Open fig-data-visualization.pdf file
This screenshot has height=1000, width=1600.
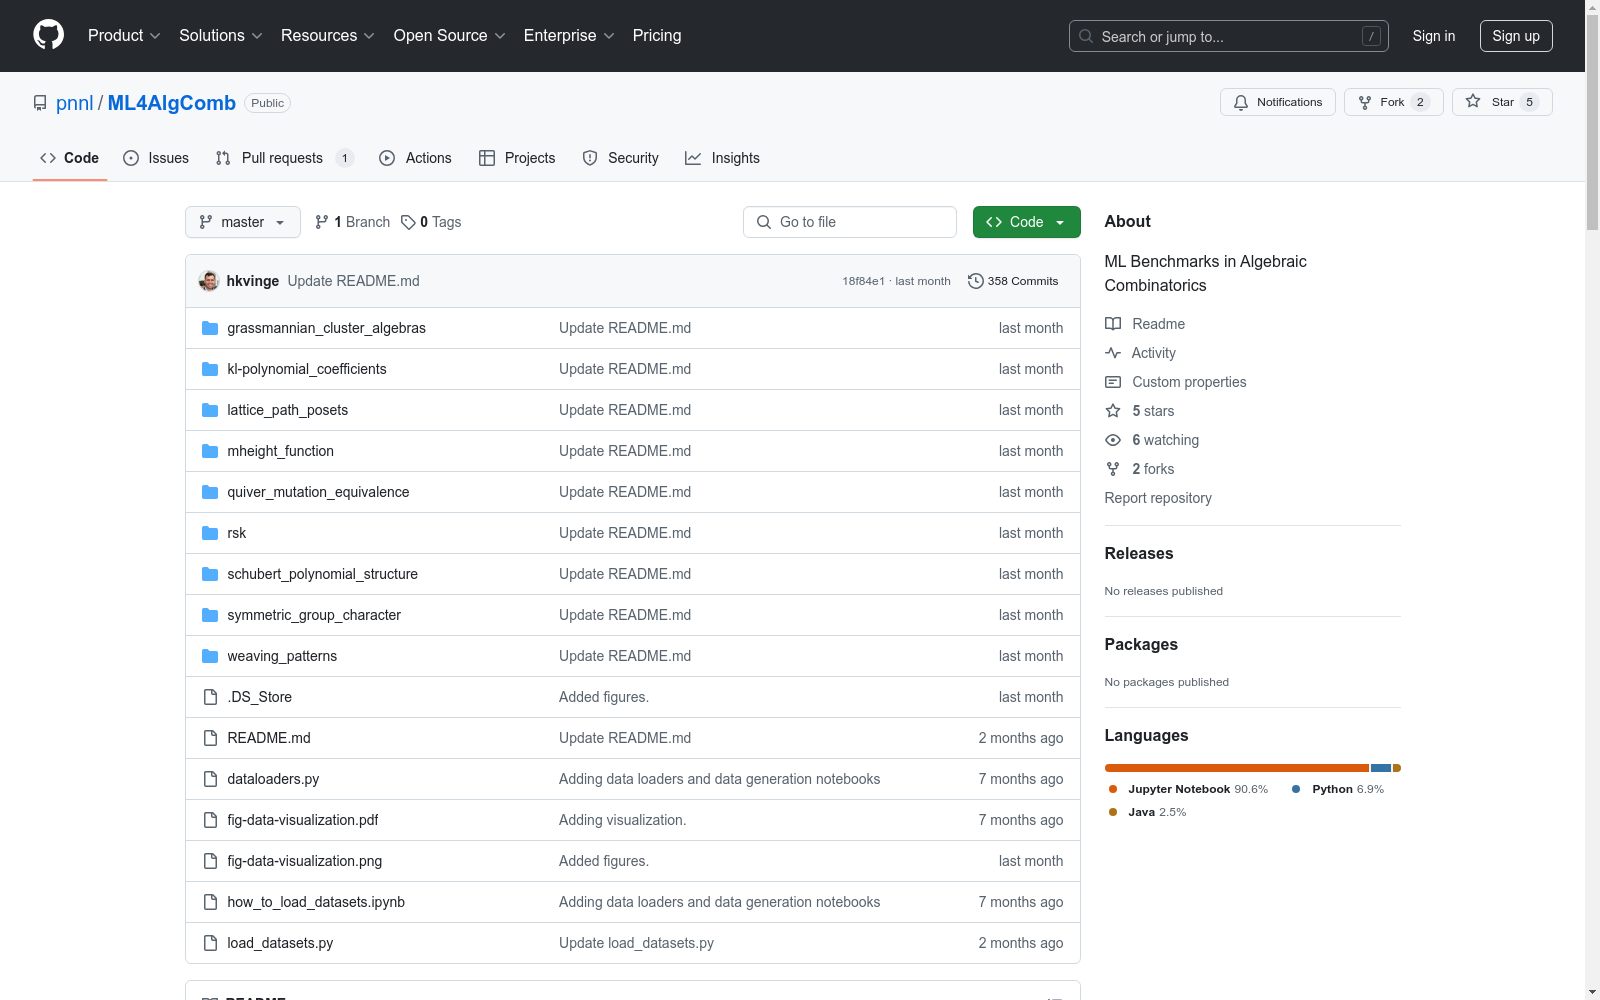pyautogui.click(x=303, y=820)
